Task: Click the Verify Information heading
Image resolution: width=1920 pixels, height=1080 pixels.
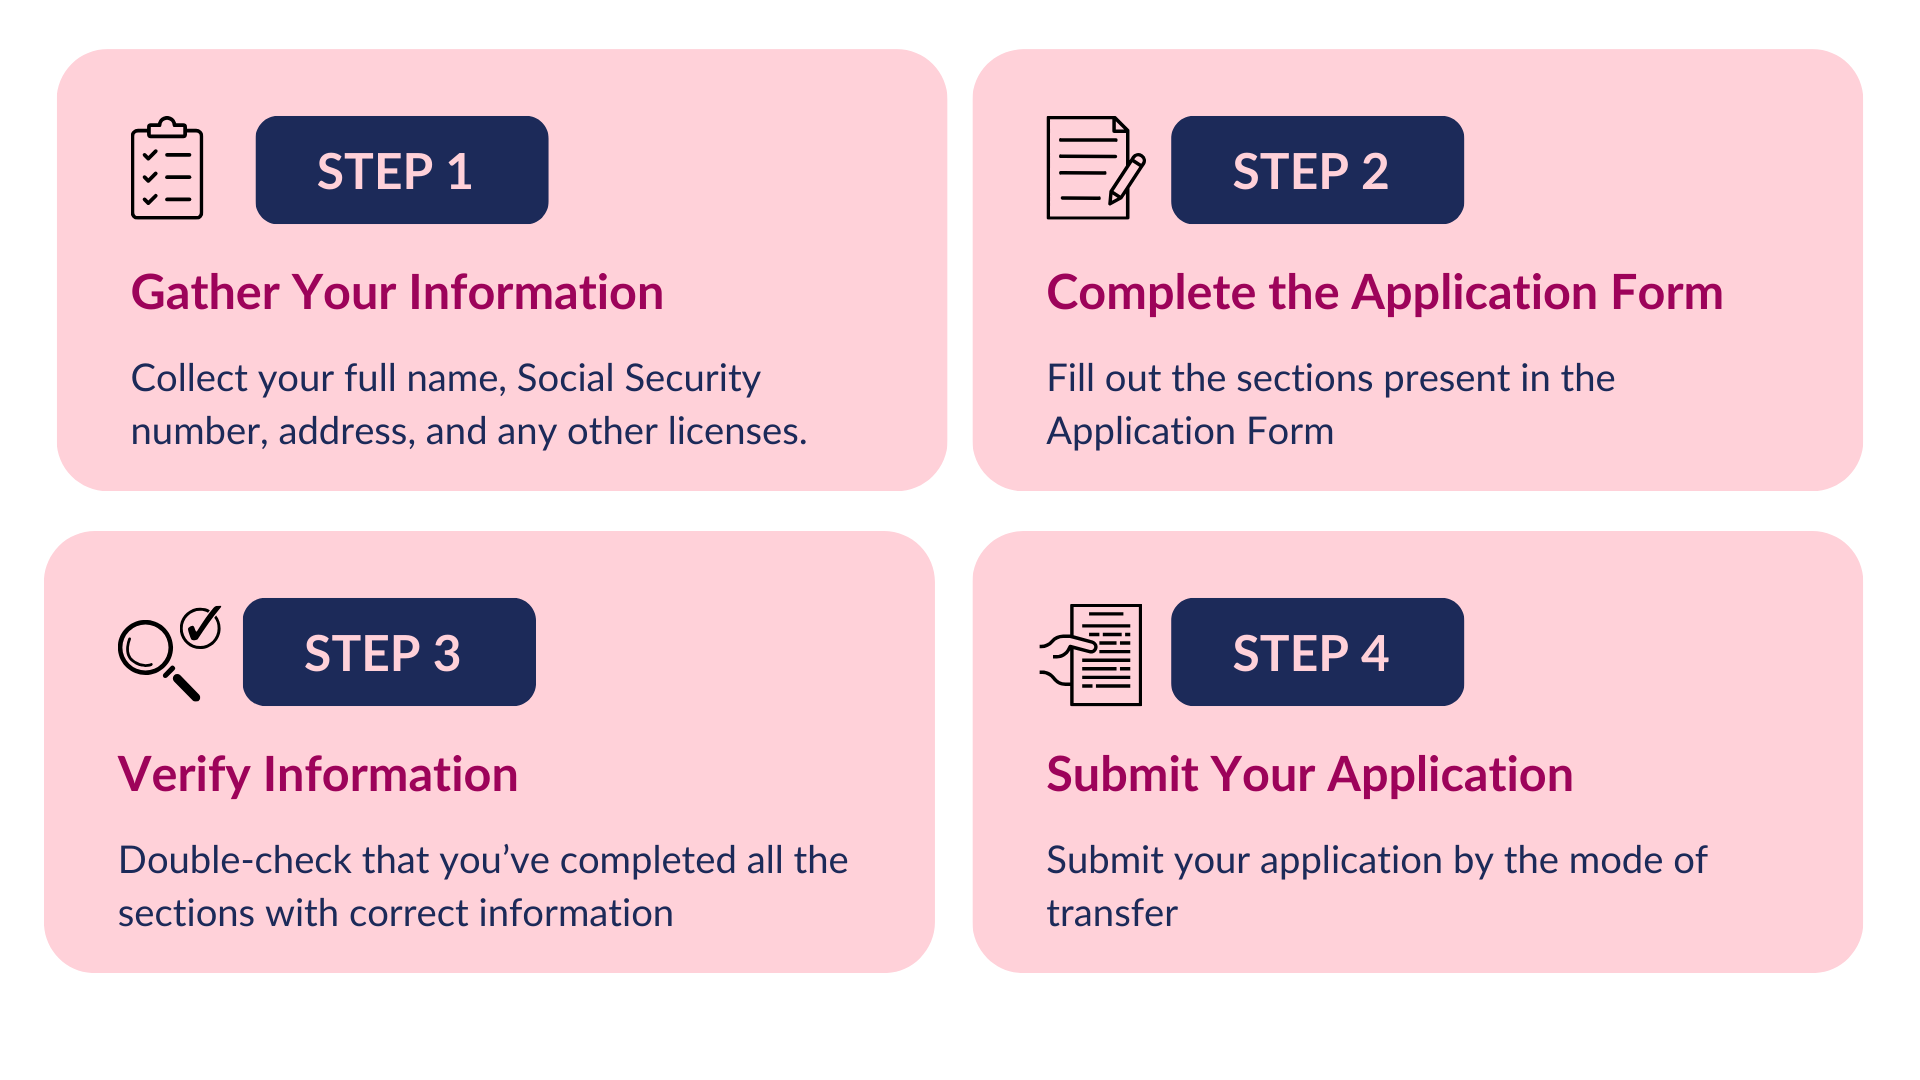Action: pos(318,775)
